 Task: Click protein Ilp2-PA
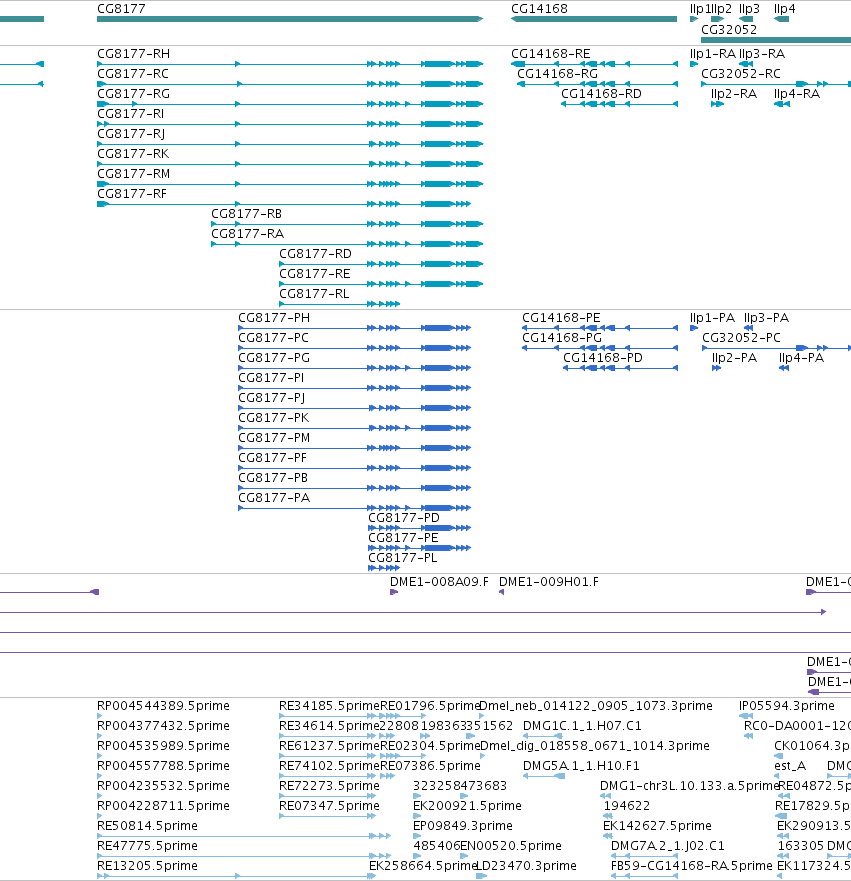point(735,358)
